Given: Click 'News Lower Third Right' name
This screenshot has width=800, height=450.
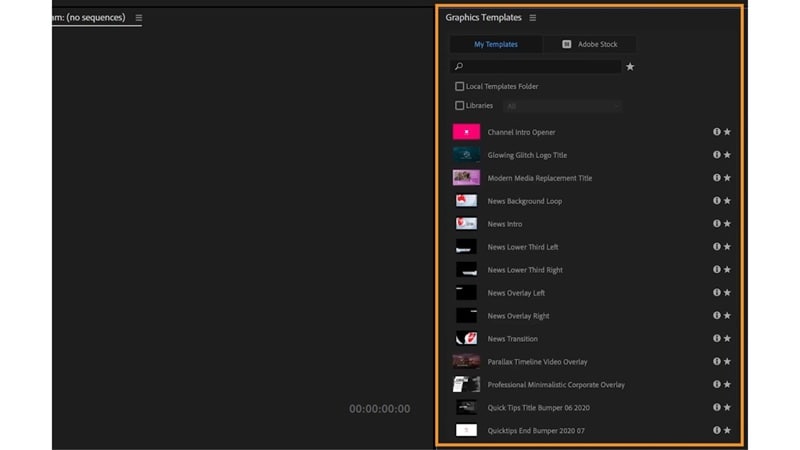Looking at the screenshot, I should point(525,270).
